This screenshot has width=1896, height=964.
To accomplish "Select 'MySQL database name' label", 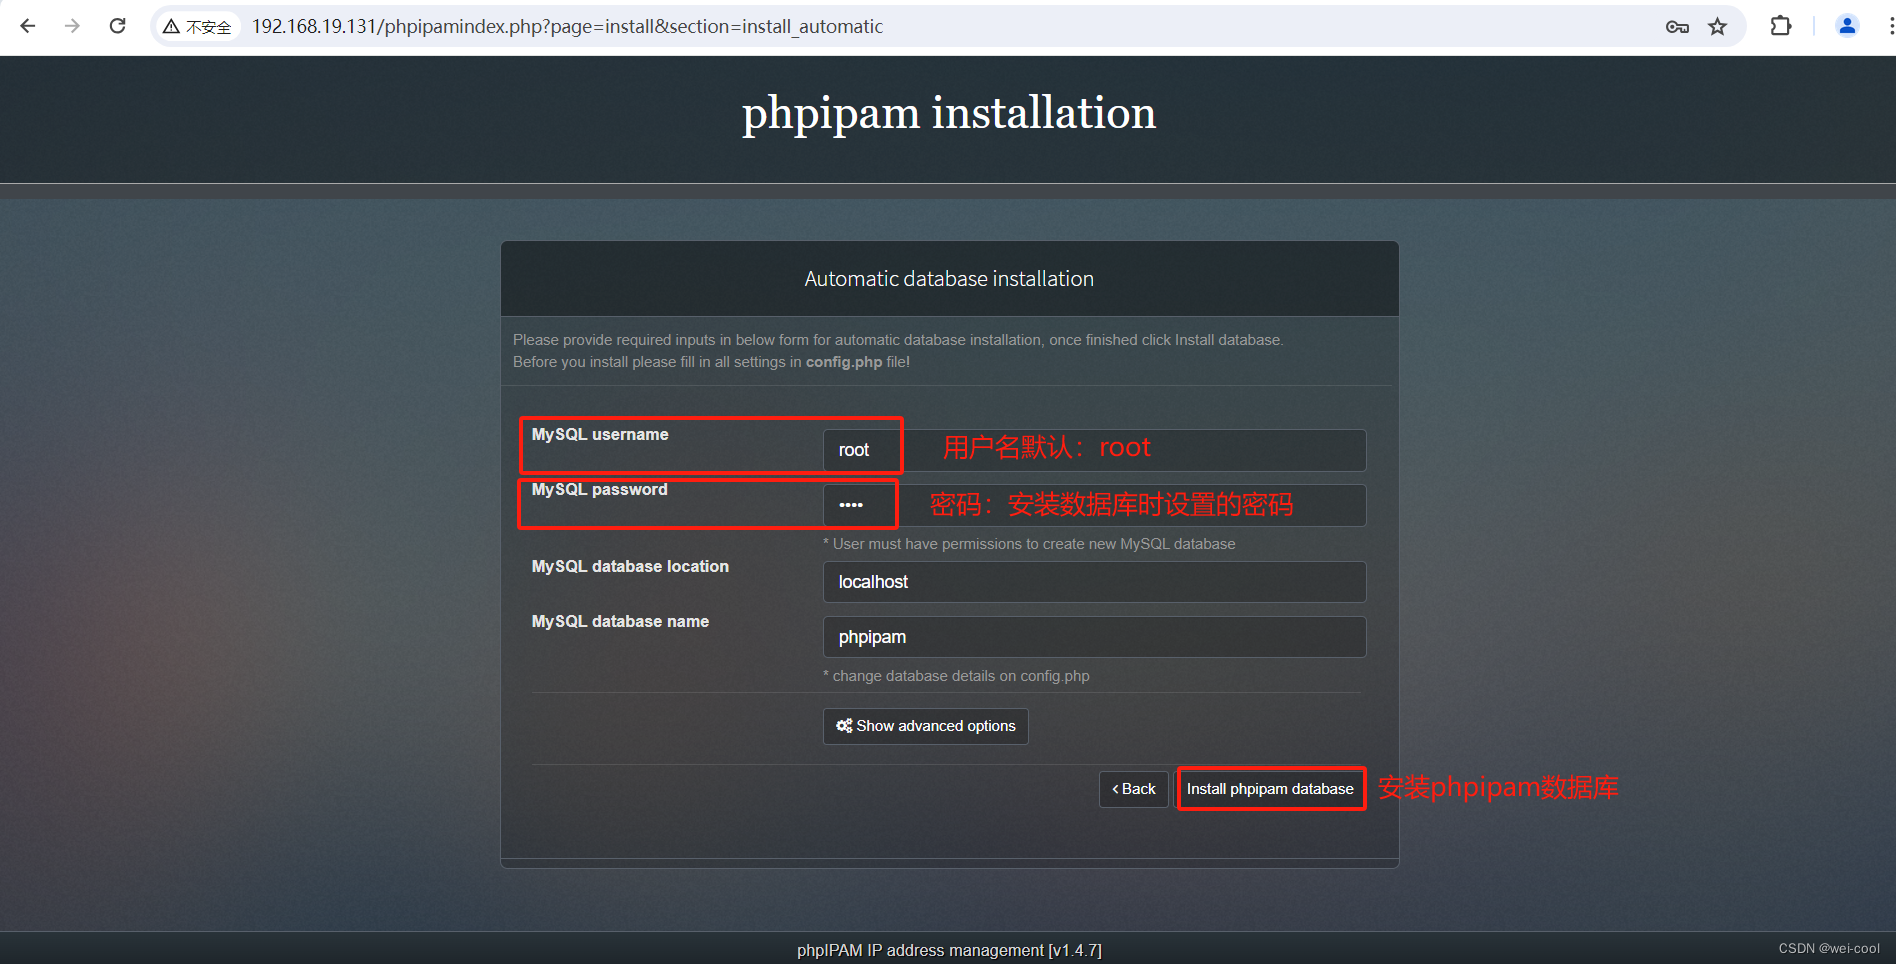I will (620, 621).
